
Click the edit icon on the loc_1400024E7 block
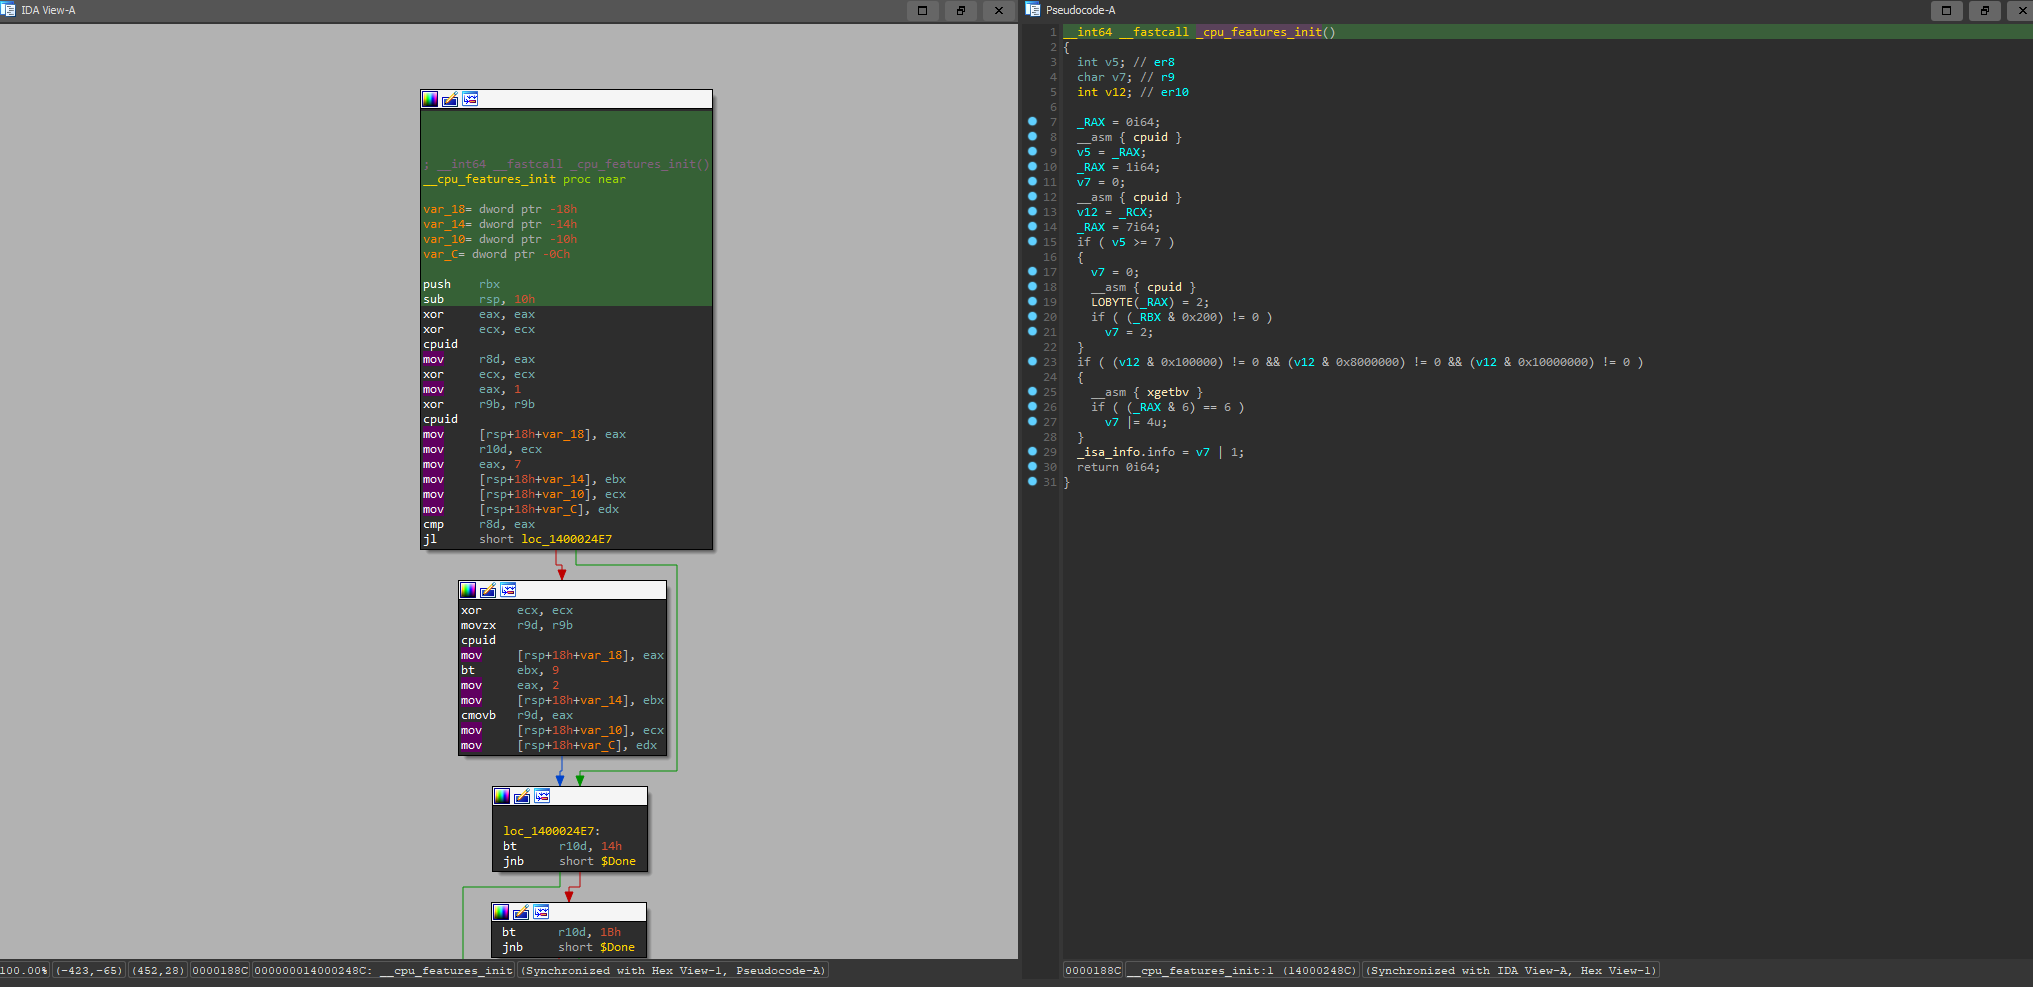coord(522,796)
